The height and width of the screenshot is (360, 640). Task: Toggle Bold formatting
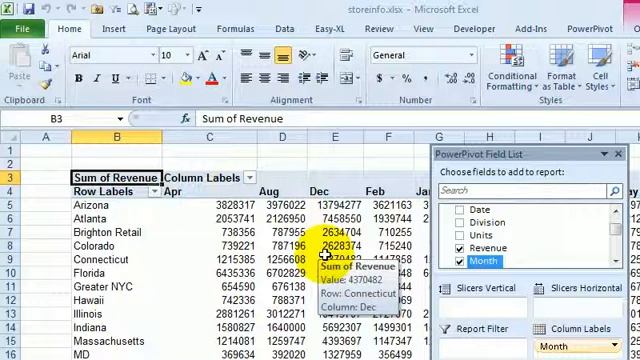[x=79, y=78]
